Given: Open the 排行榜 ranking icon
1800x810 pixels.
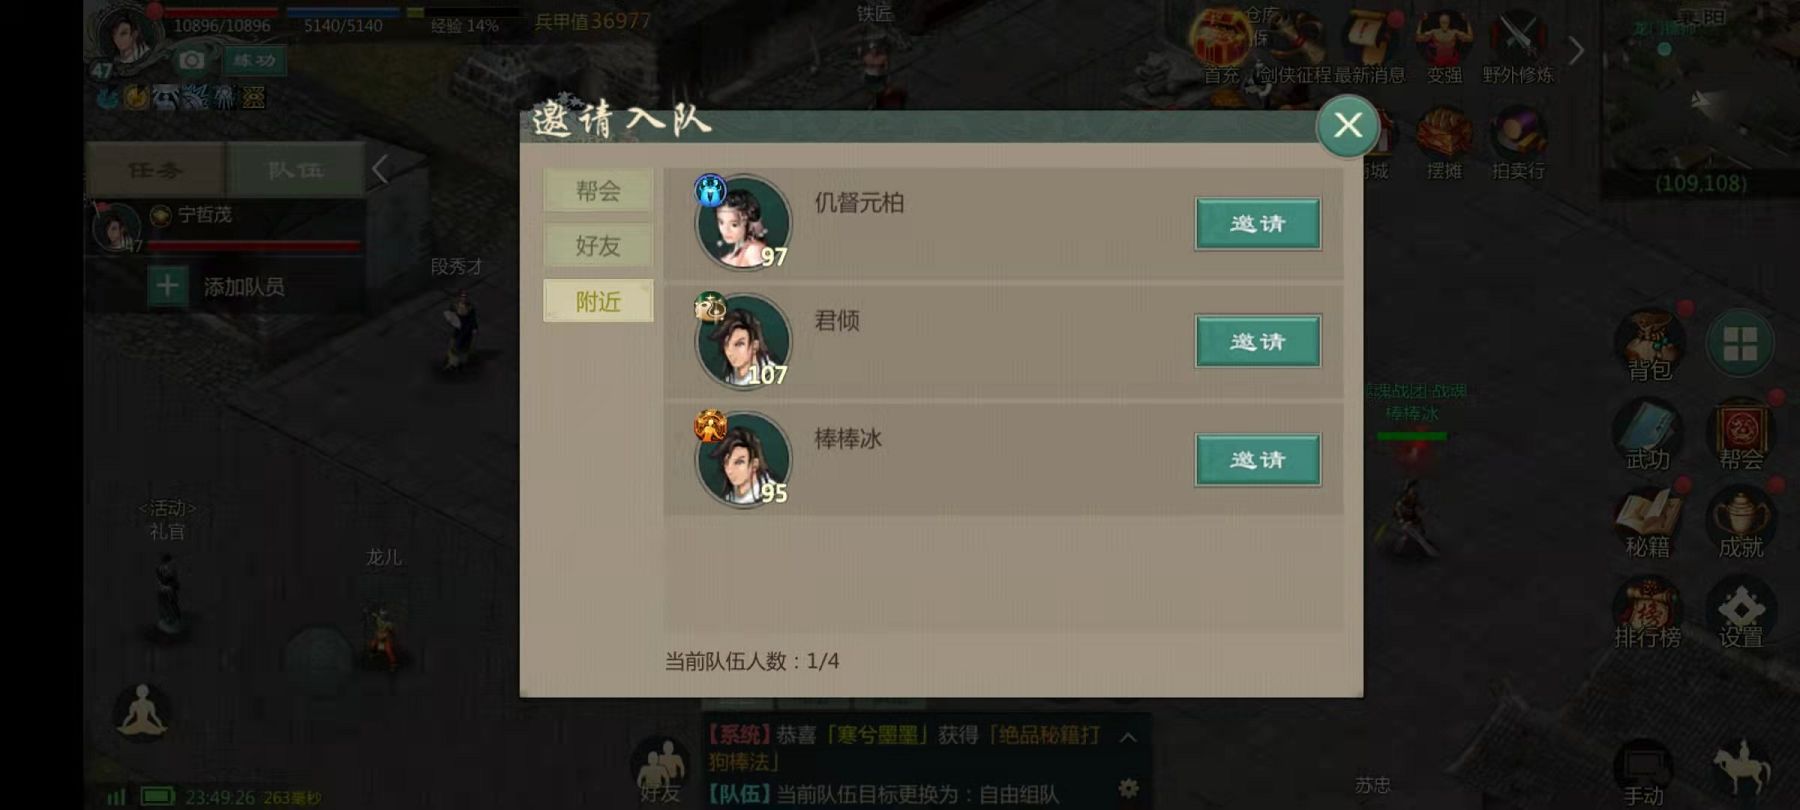Looking at the screenshot, I should [1648, 611].
